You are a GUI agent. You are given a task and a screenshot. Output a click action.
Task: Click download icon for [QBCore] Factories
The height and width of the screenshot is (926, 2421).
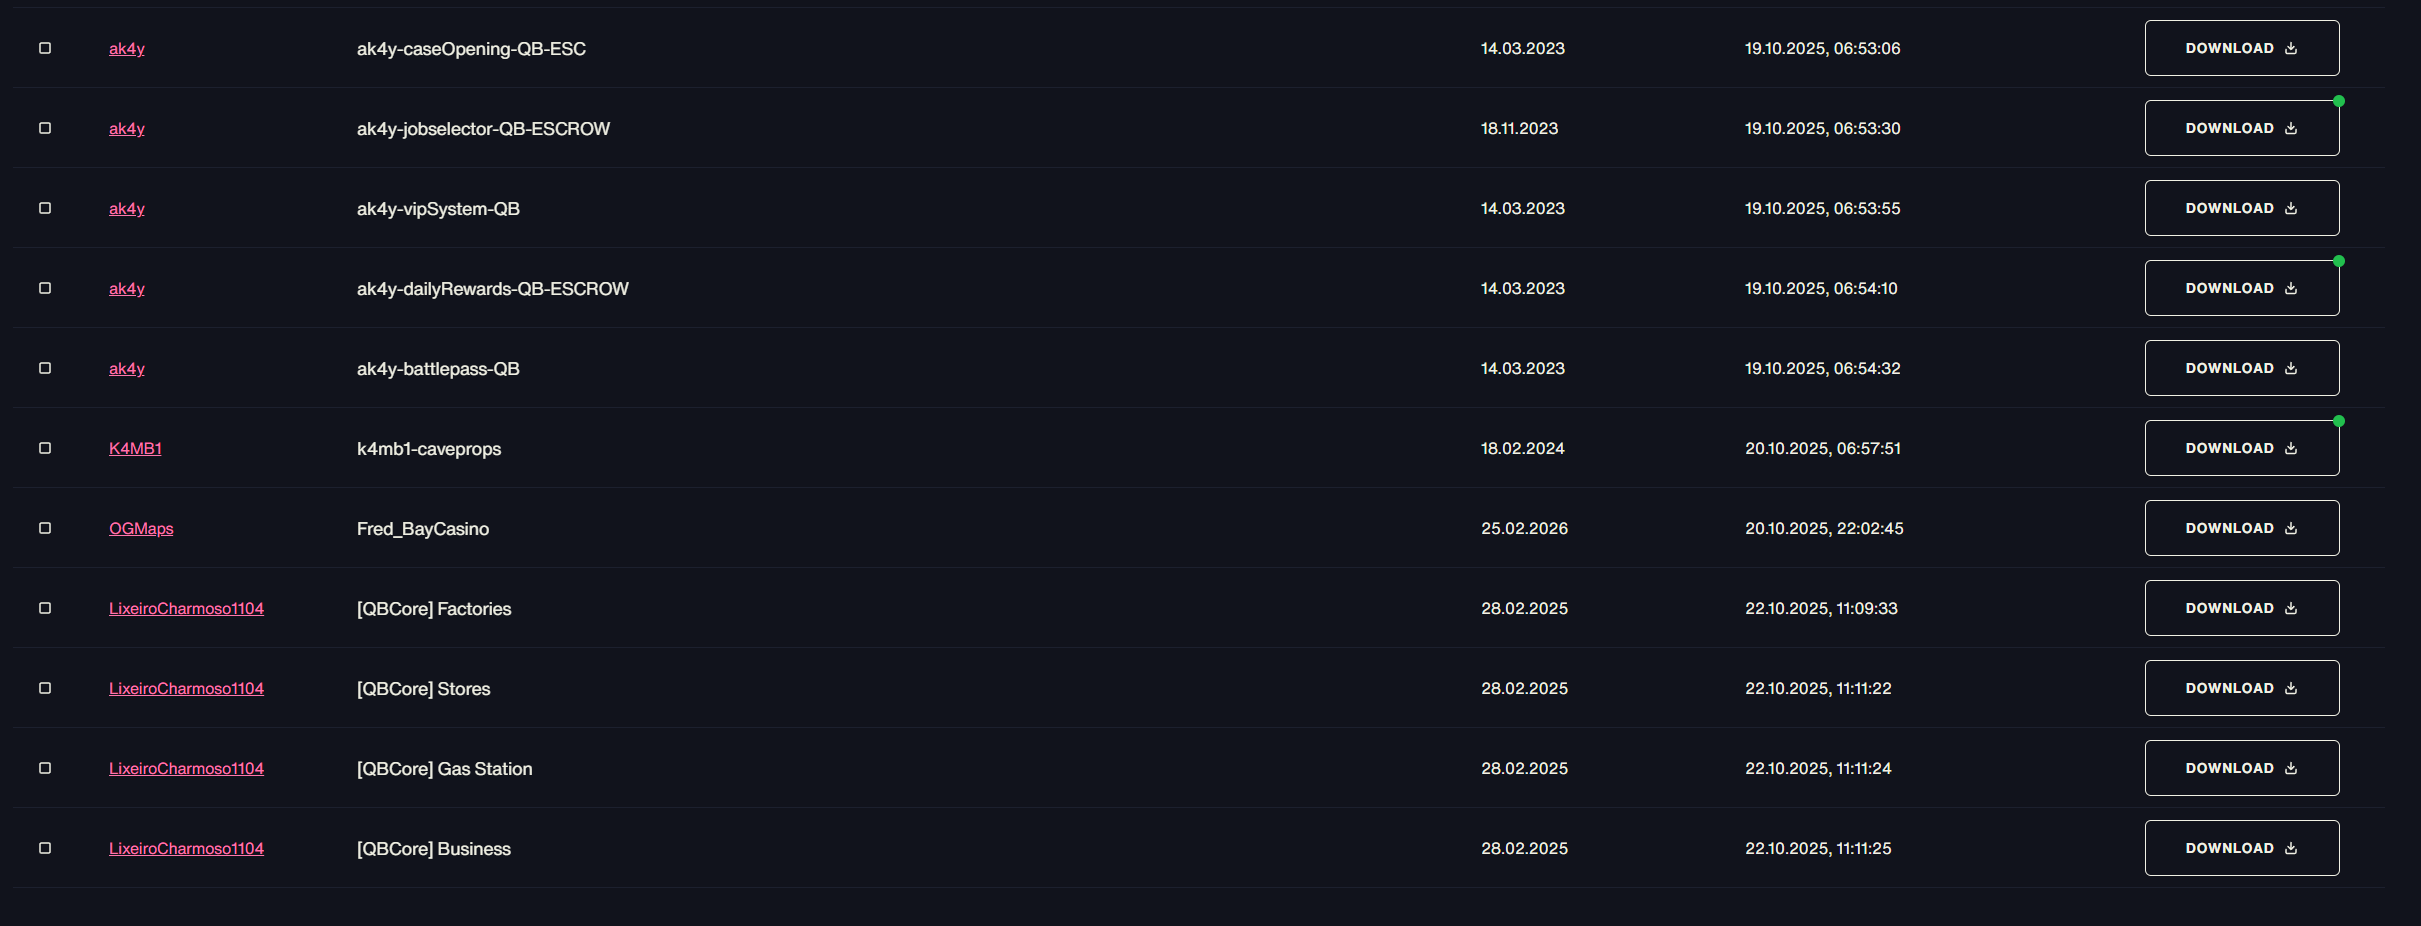[2291, 608]
